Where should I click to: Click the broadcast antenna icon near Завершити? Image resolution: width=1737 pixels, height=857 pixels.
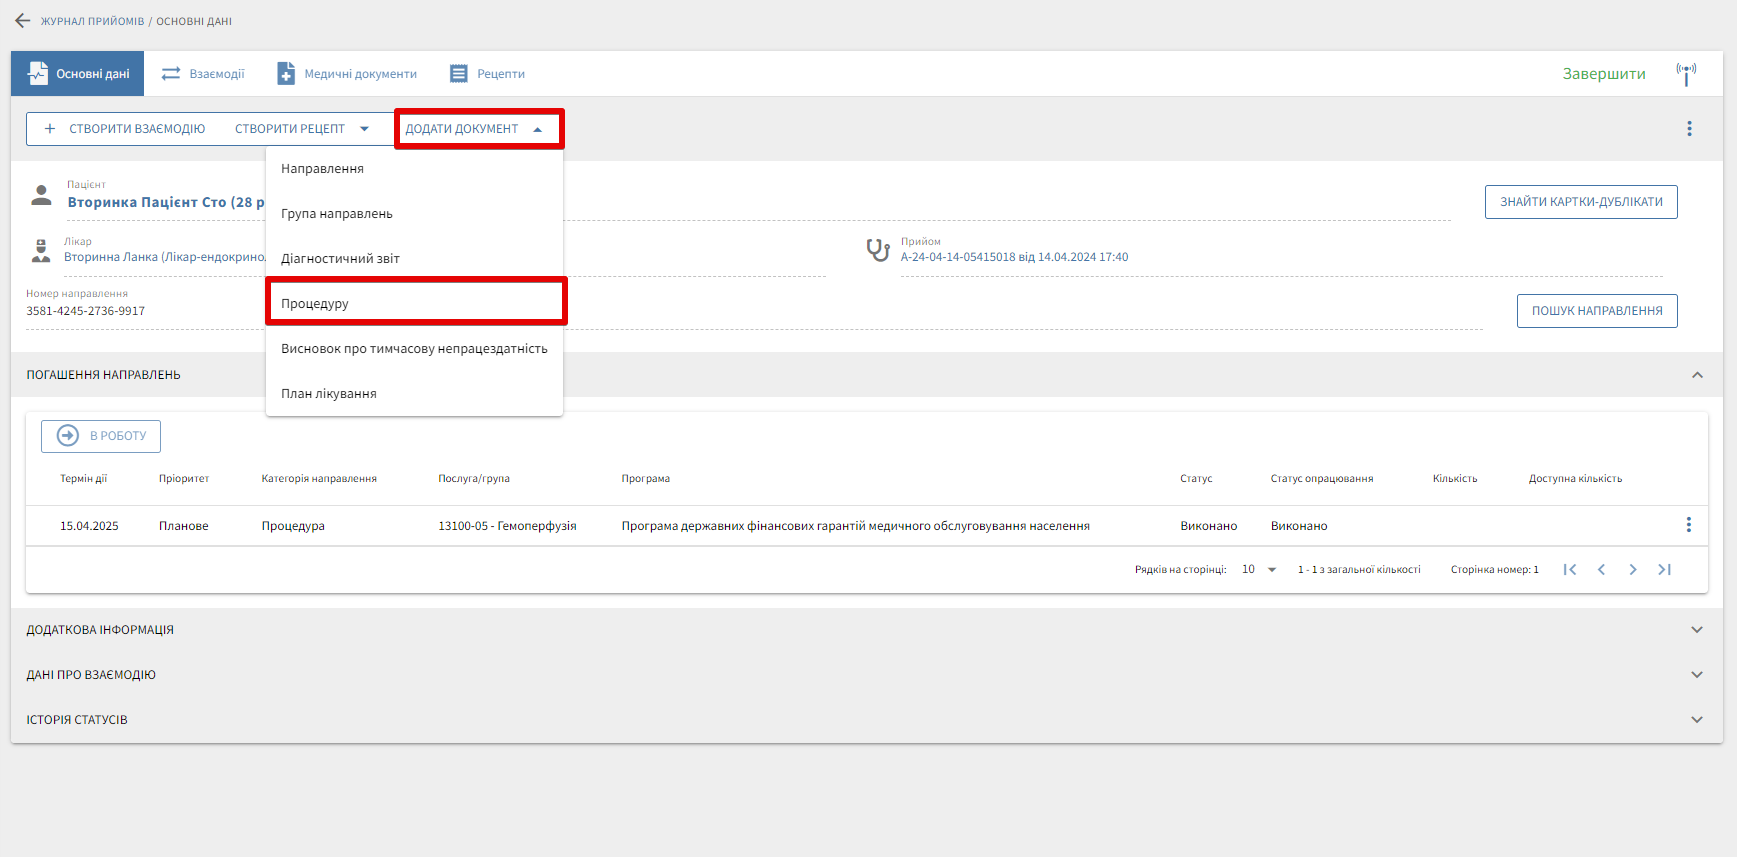(1686, 74)
